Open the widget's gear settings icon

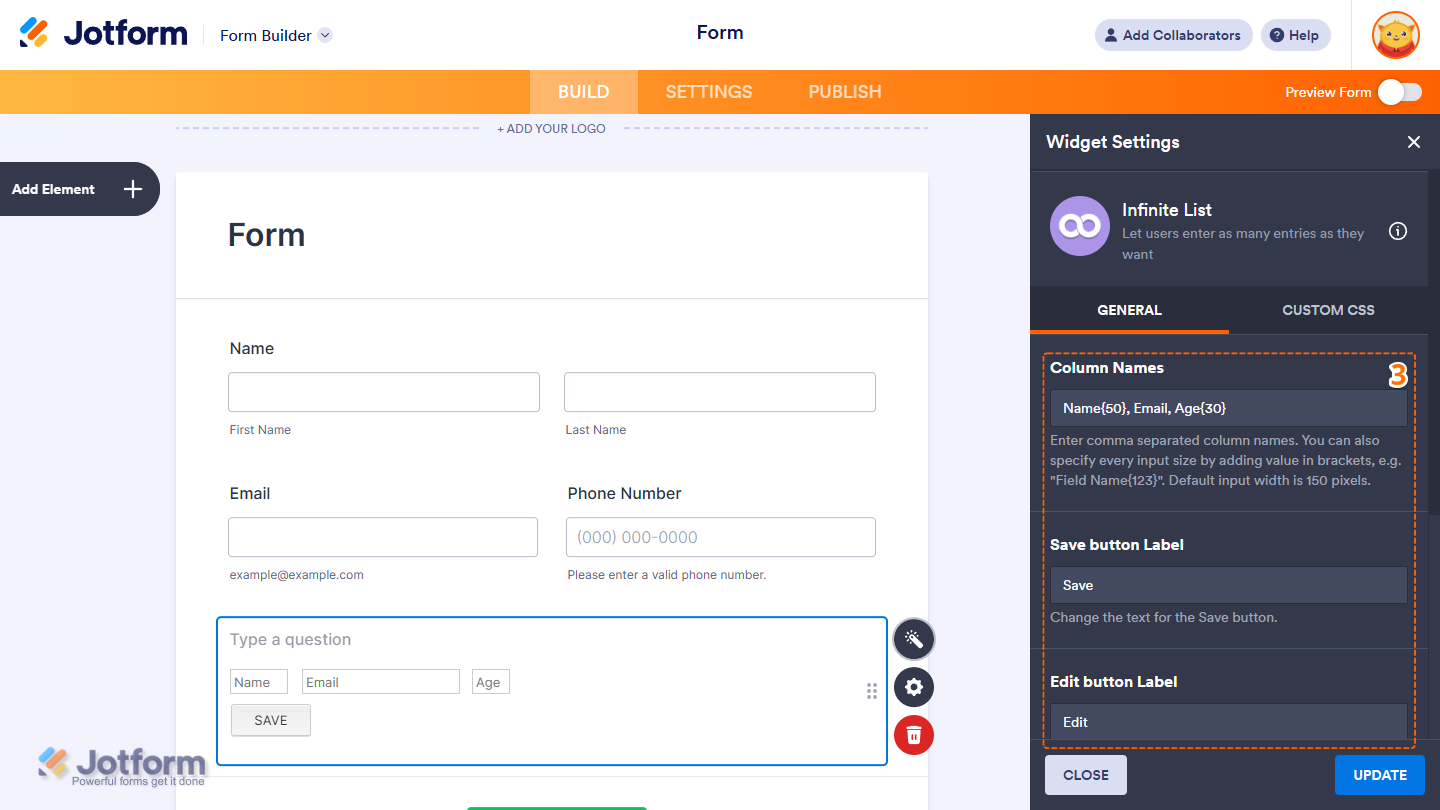(913, 687)
